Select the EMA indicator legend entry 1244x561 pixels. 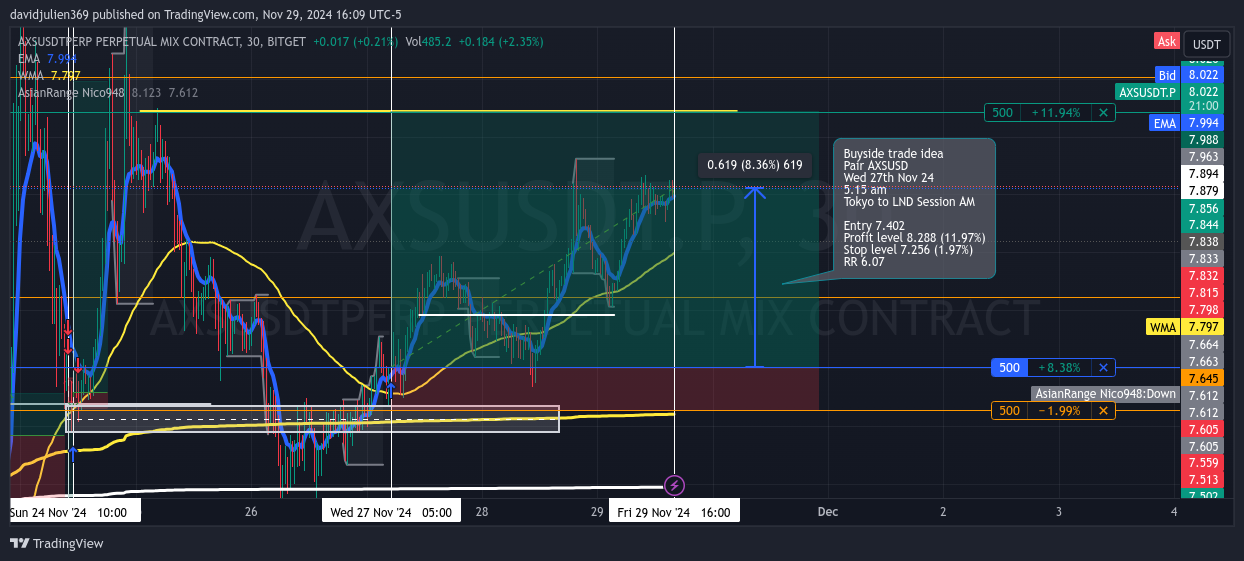click(46, 59)
